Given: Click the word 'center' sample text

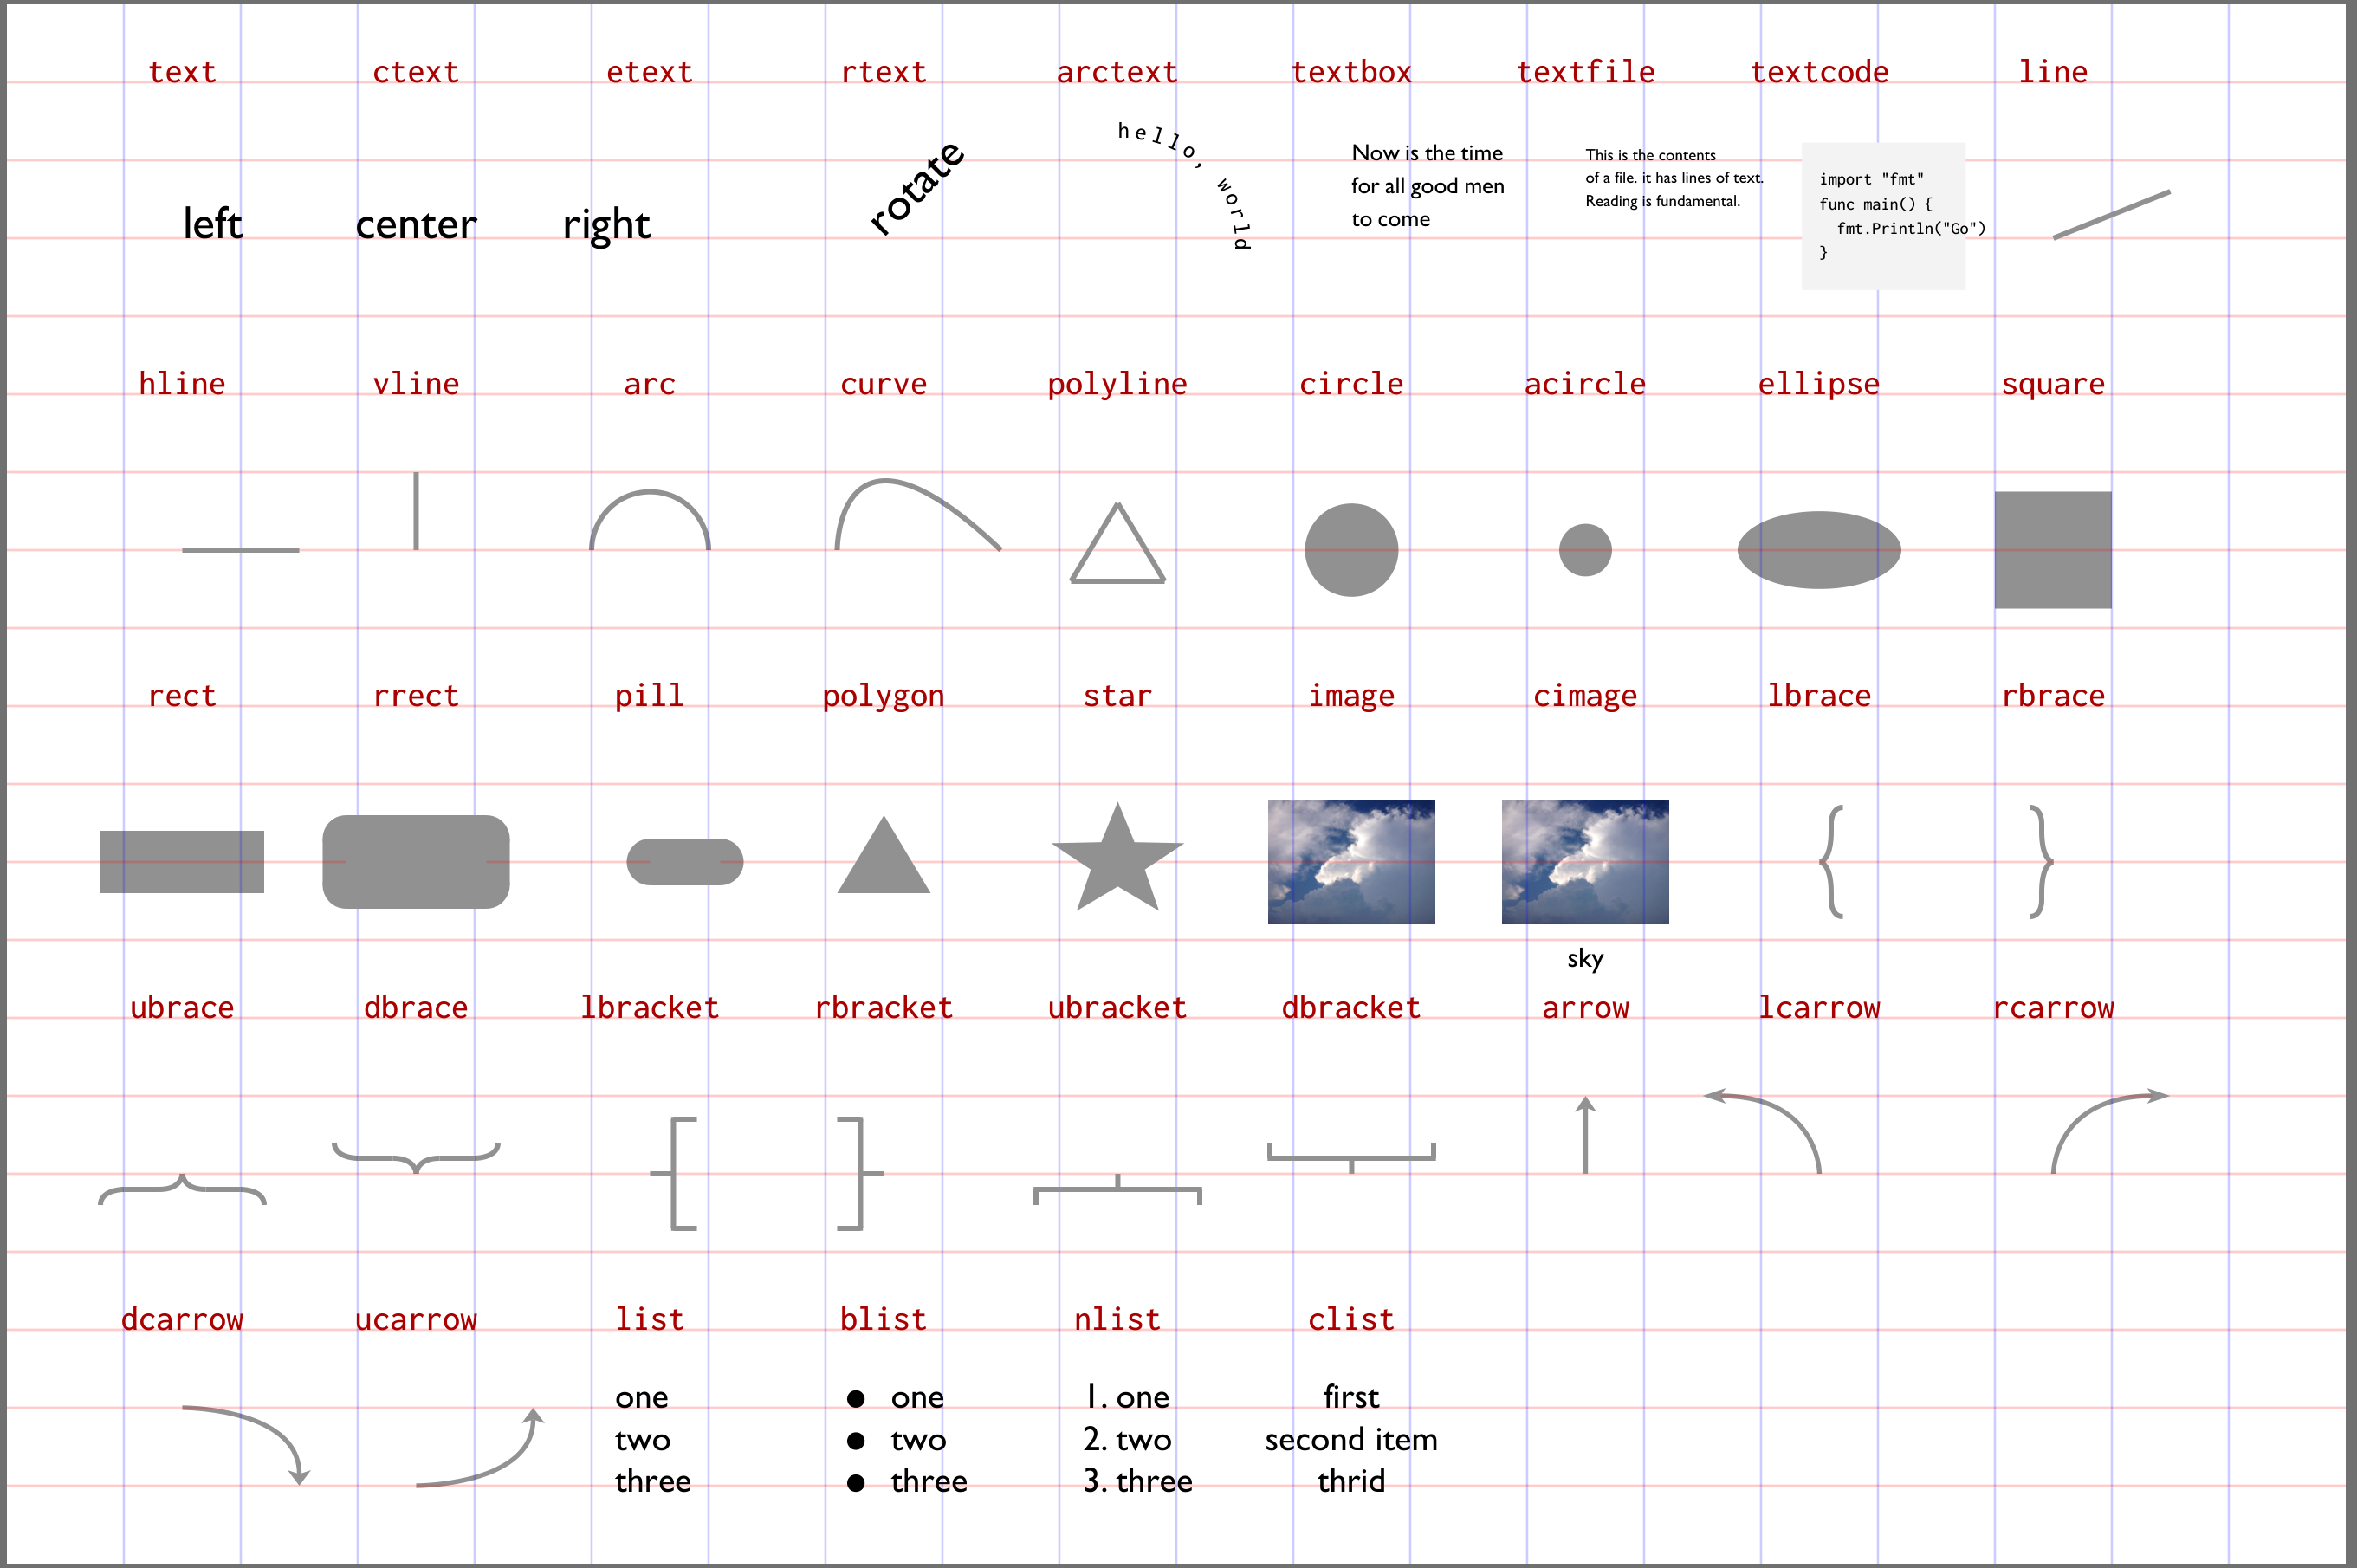Looking at the screenshot, I should 416,225.
